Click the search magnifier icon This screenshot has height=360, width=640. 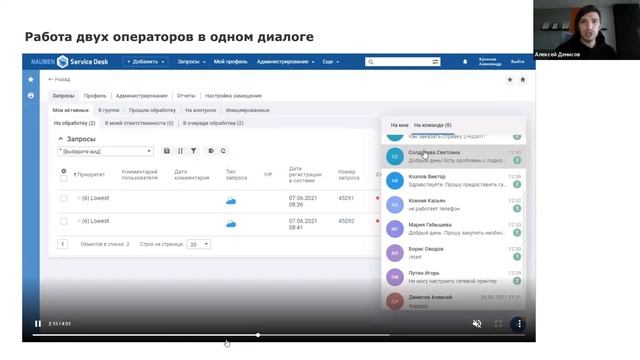point(371,62)
